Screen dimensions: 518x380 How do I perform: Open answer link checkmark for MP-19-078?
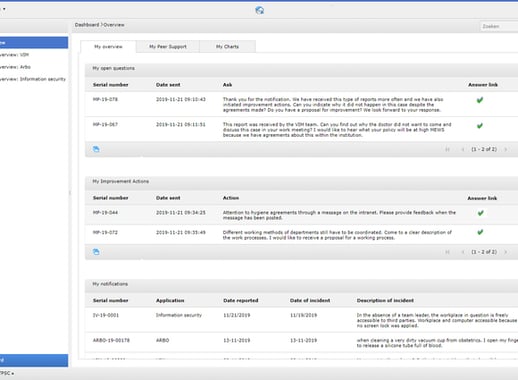tap(480, 100)
